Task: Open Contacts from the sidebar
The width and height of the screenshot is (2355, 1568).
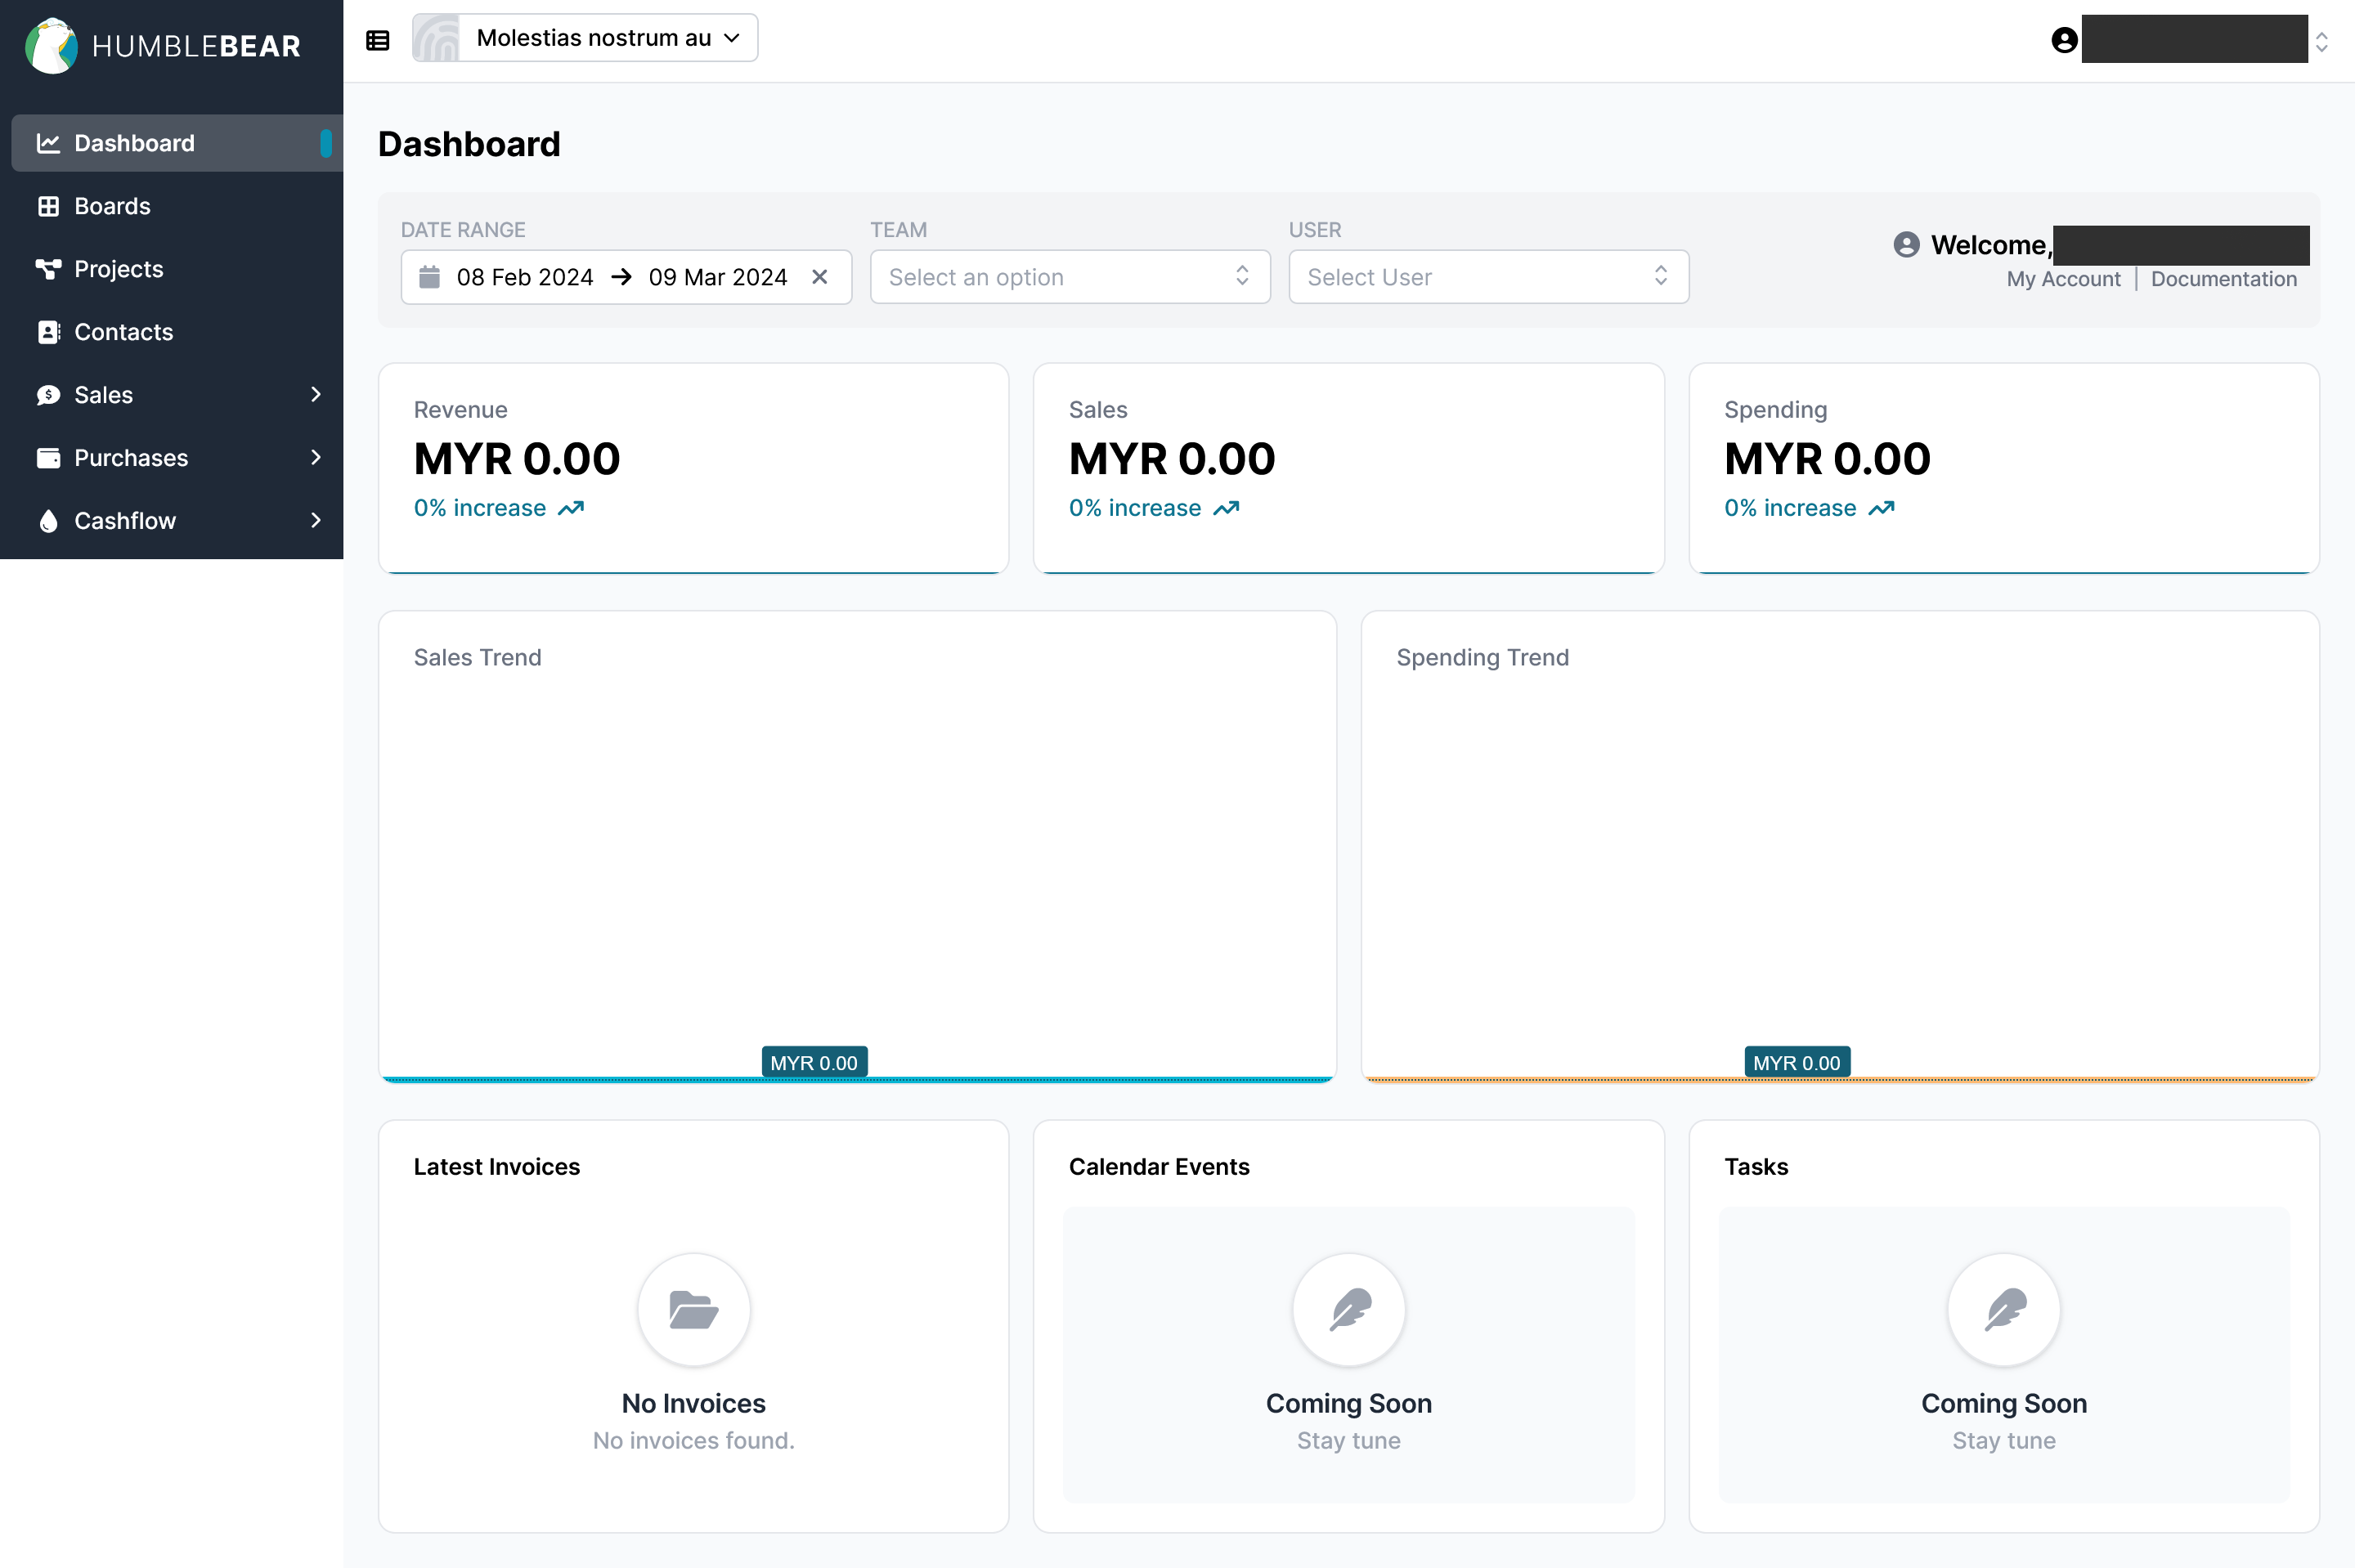Action: tap(123, 332)
